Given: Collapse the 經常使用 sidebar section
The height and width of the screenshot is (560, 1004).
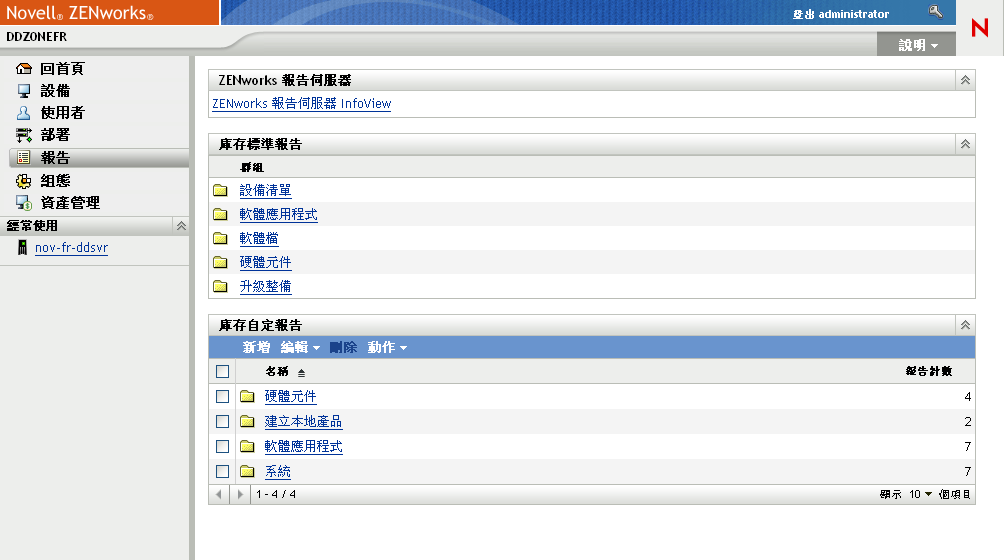Looking at the screenshot, I should 181,226.
